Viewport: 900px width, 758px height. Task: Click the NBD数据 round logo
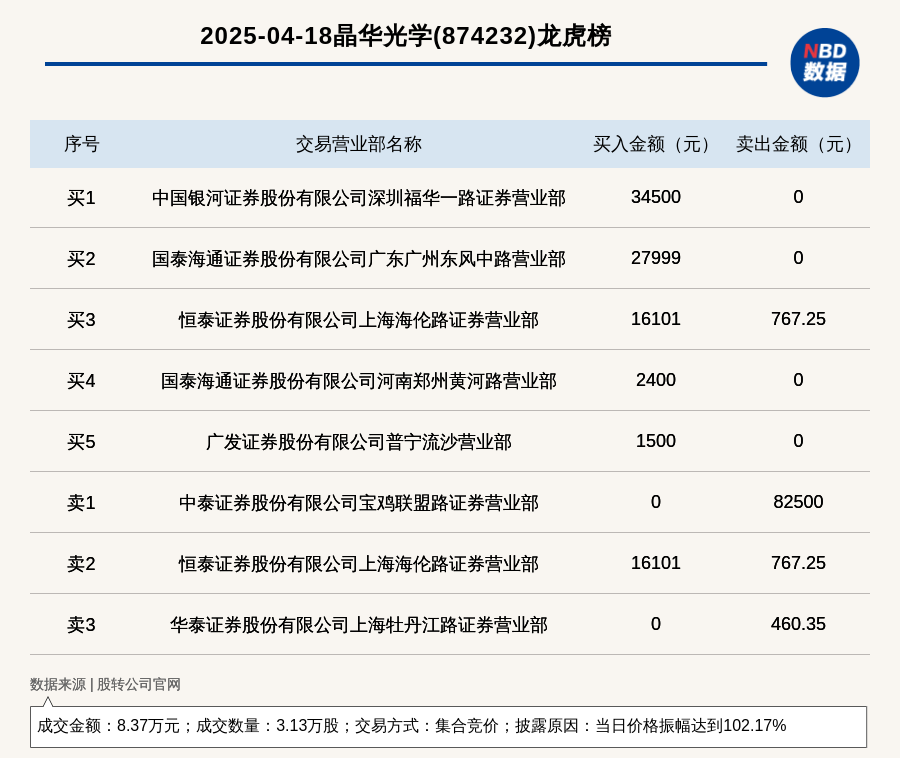pos(824,63)
